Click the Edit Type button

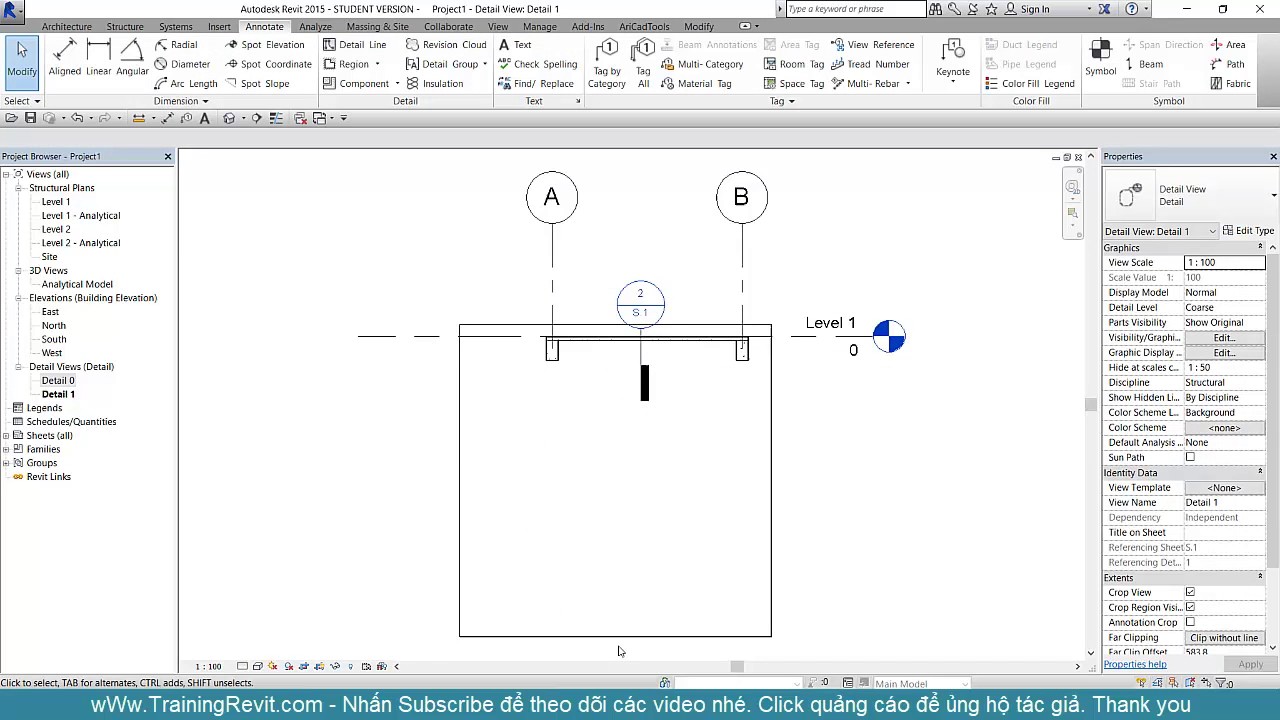(x=1248, y=231)
